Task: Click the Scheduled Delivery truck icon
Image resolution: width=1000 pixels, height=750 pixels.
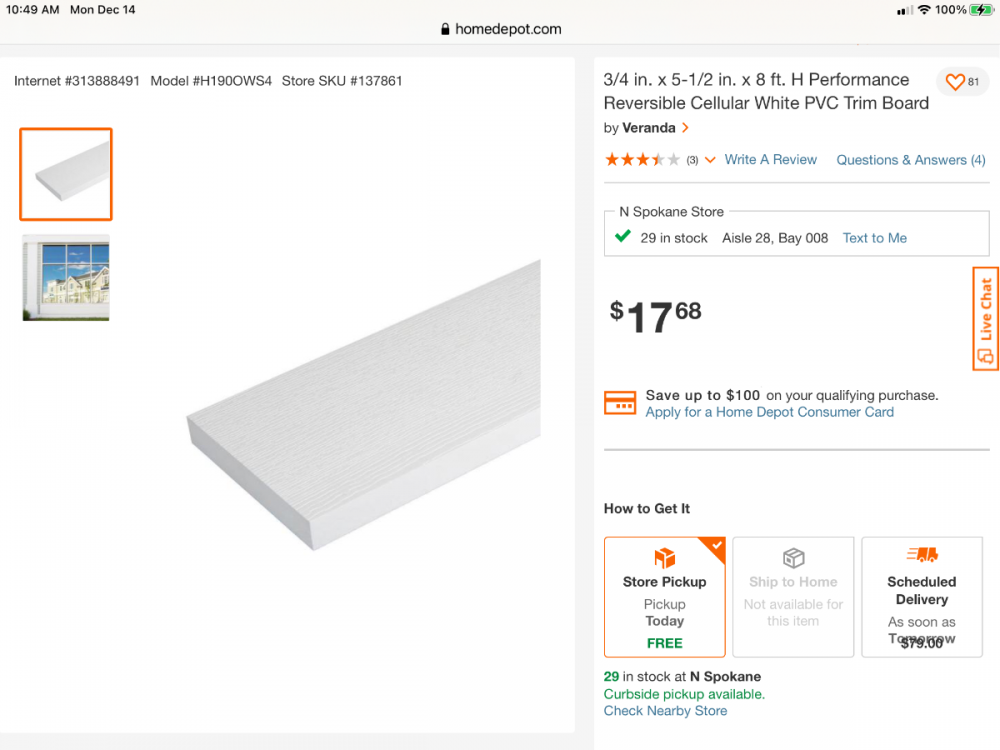Action: click(921, 554)
